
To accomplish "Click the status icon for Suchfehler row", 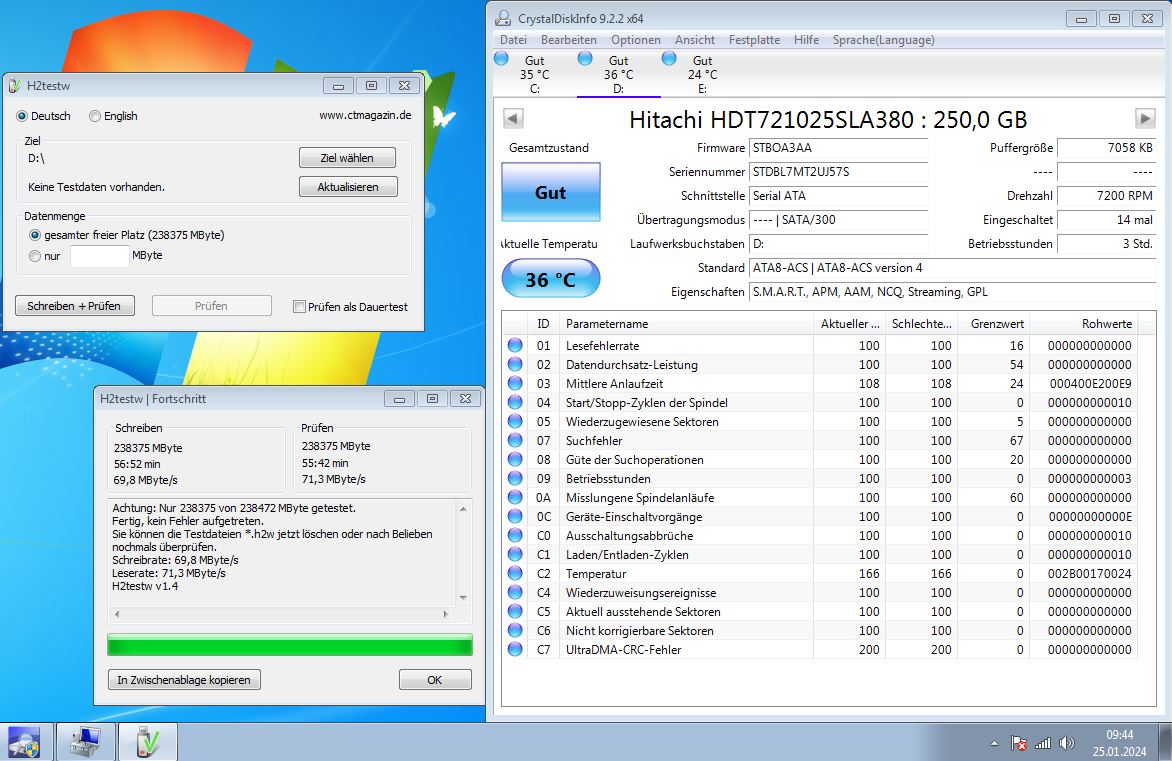I will (515, 440).
